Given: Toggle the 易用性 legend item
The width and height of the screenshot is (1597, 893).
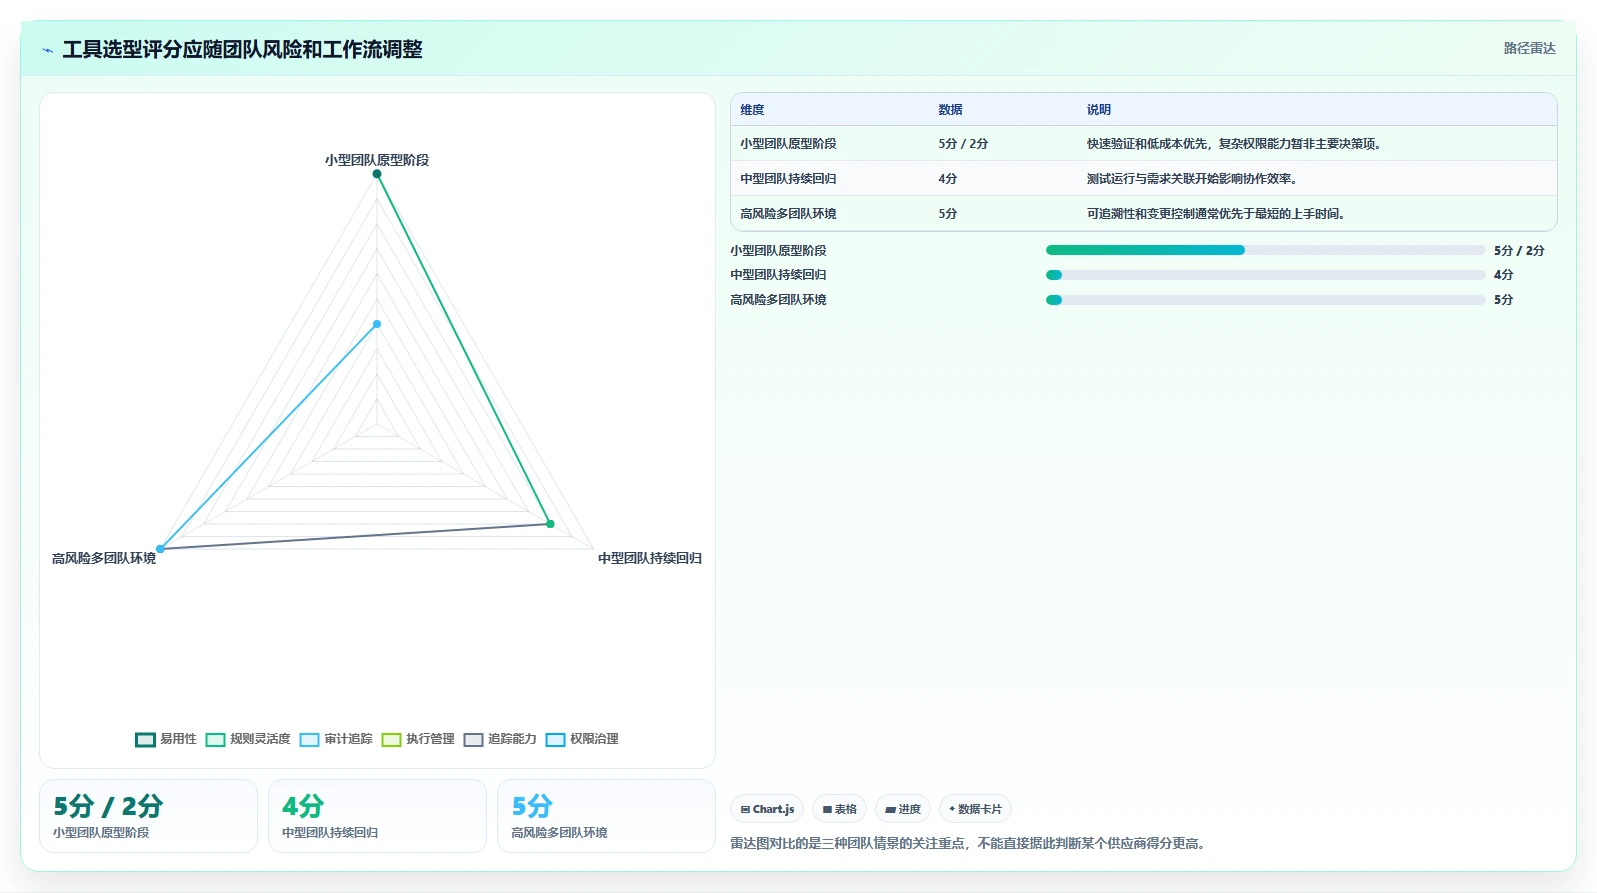Looking at the screenshot, I should [x=166, y=739].
